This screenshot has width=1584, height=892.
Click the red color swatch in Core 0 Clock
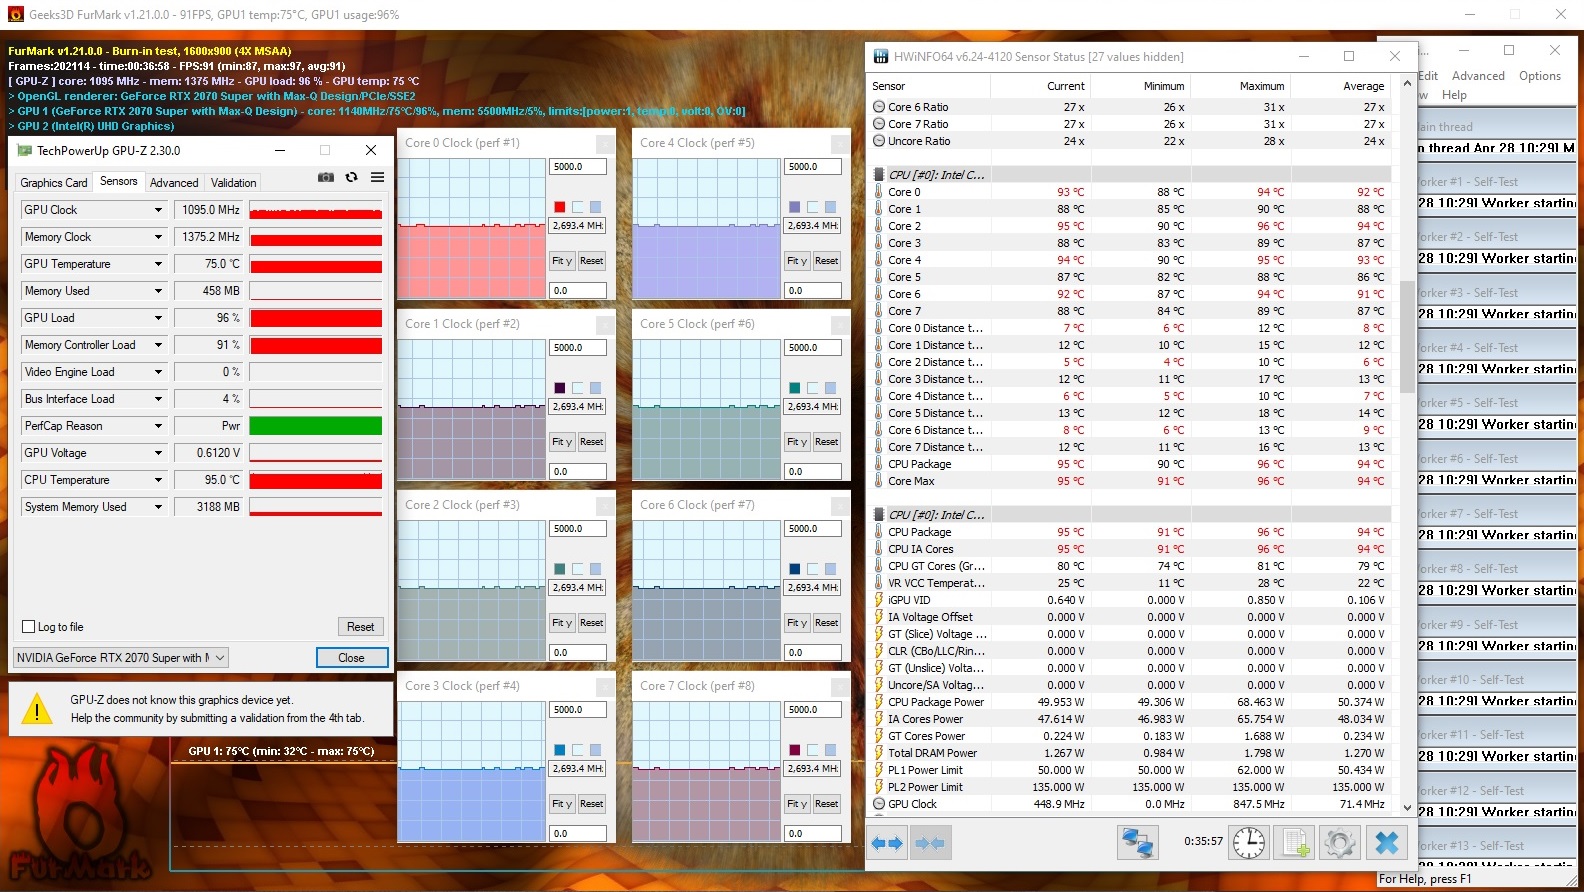[x=560, y=207]
